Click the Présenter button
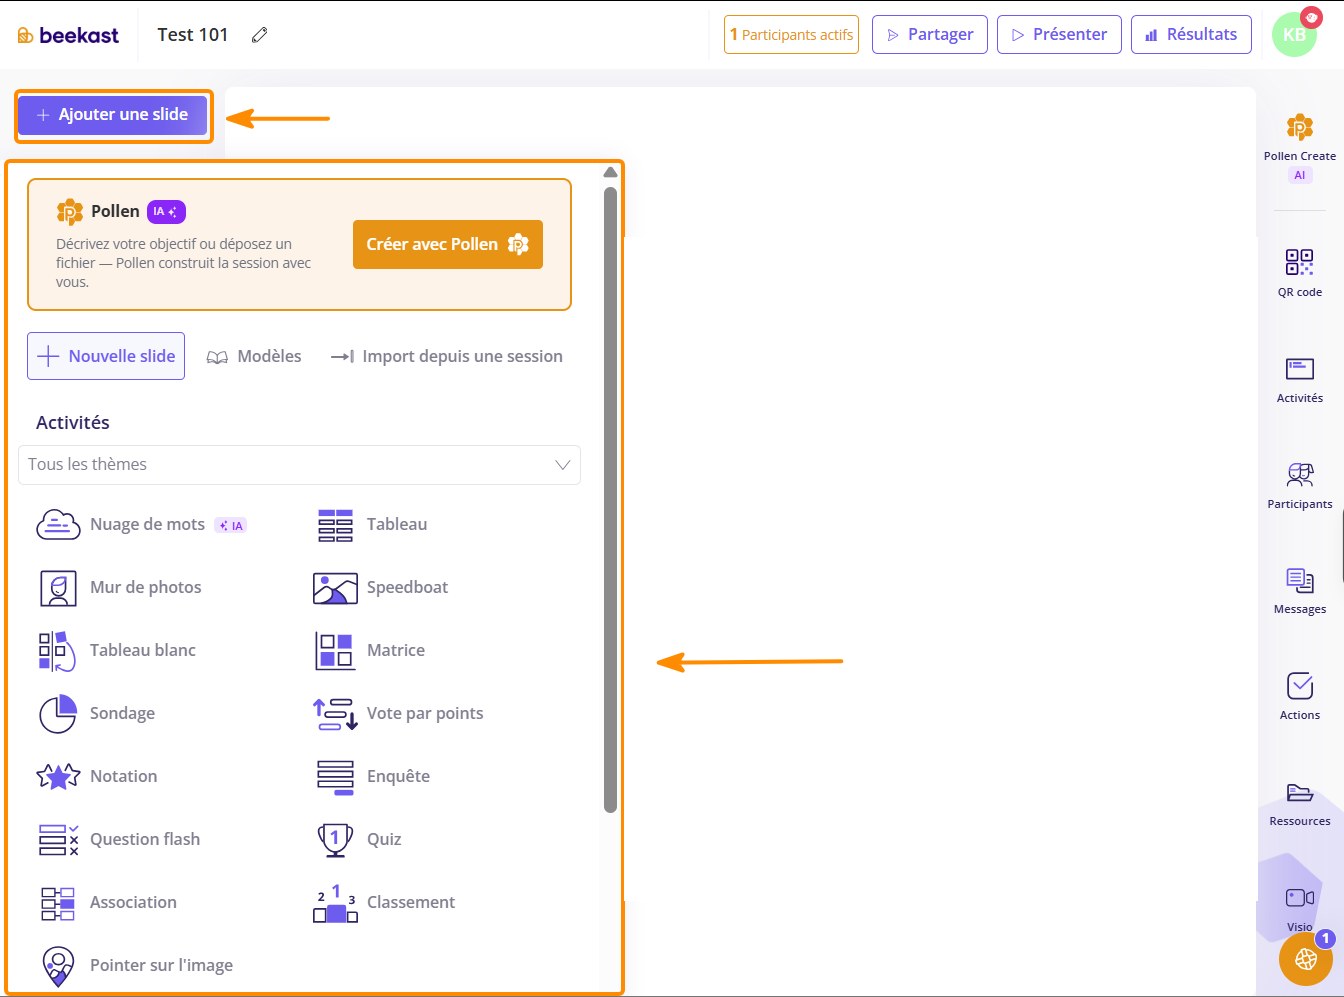1344x997 pixels. point(1059,35)
